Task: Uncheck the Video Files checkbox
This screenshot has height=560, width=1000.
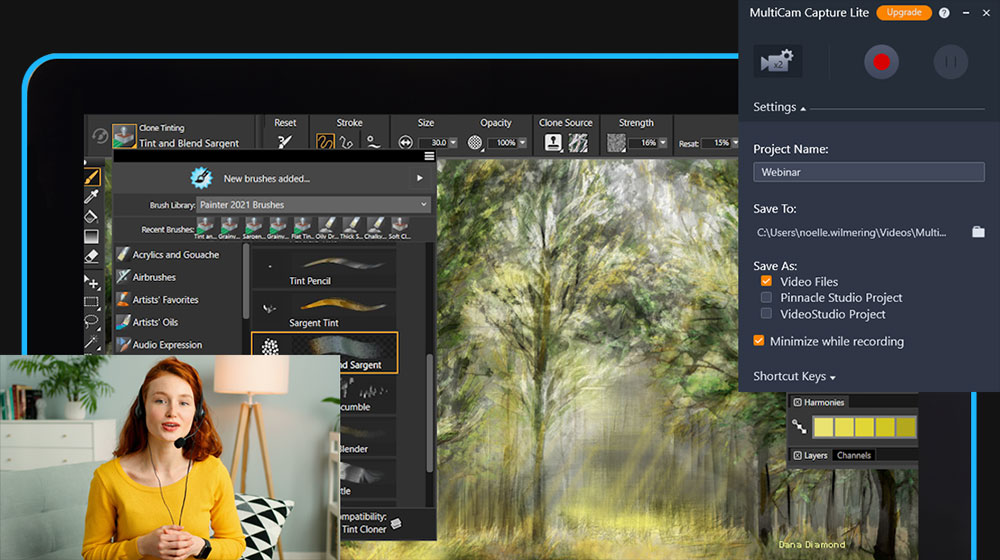Action: coord(766,282)
